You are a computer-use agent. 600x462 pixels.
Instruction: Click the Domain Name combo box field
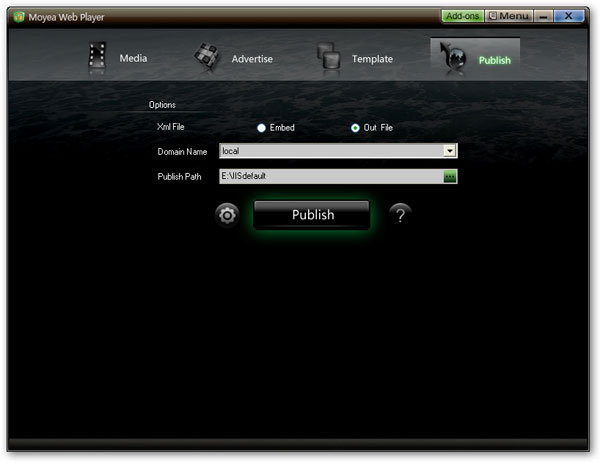[x=338, y=151]
